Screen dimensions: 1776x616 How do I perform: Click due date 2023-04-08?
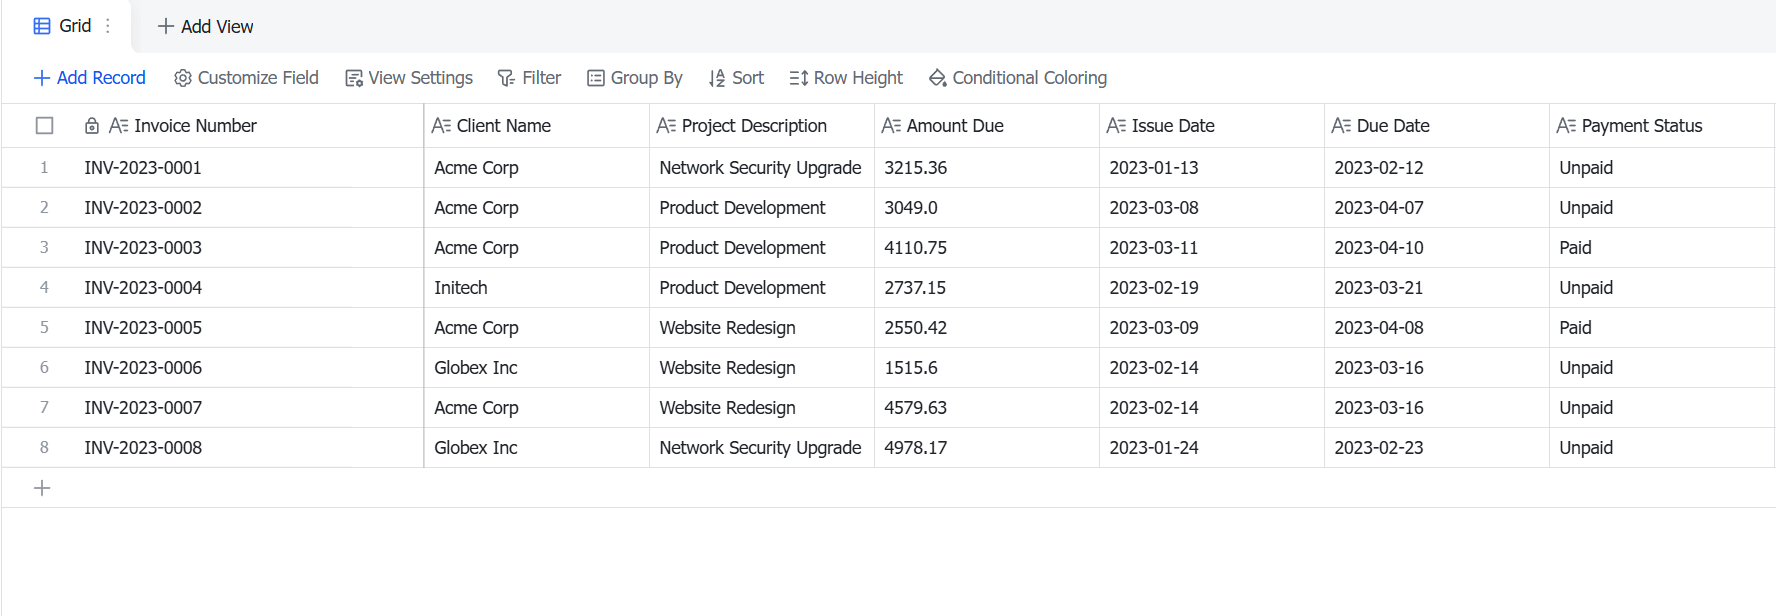[x=1437, y=328]
